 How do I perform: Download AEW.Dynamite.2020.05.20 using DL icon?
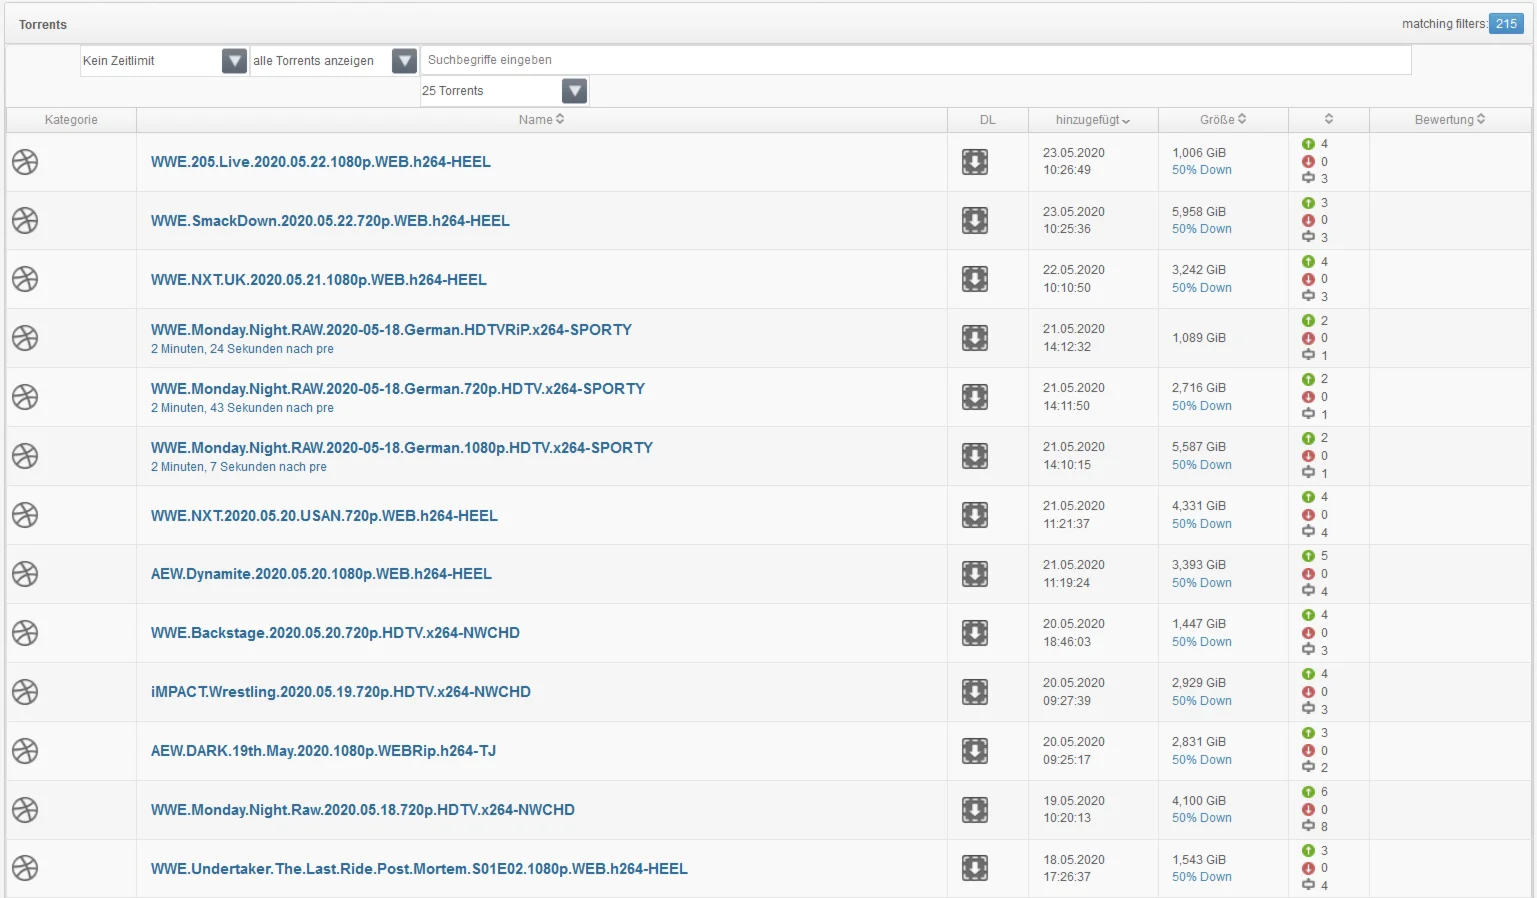[974, 574]
